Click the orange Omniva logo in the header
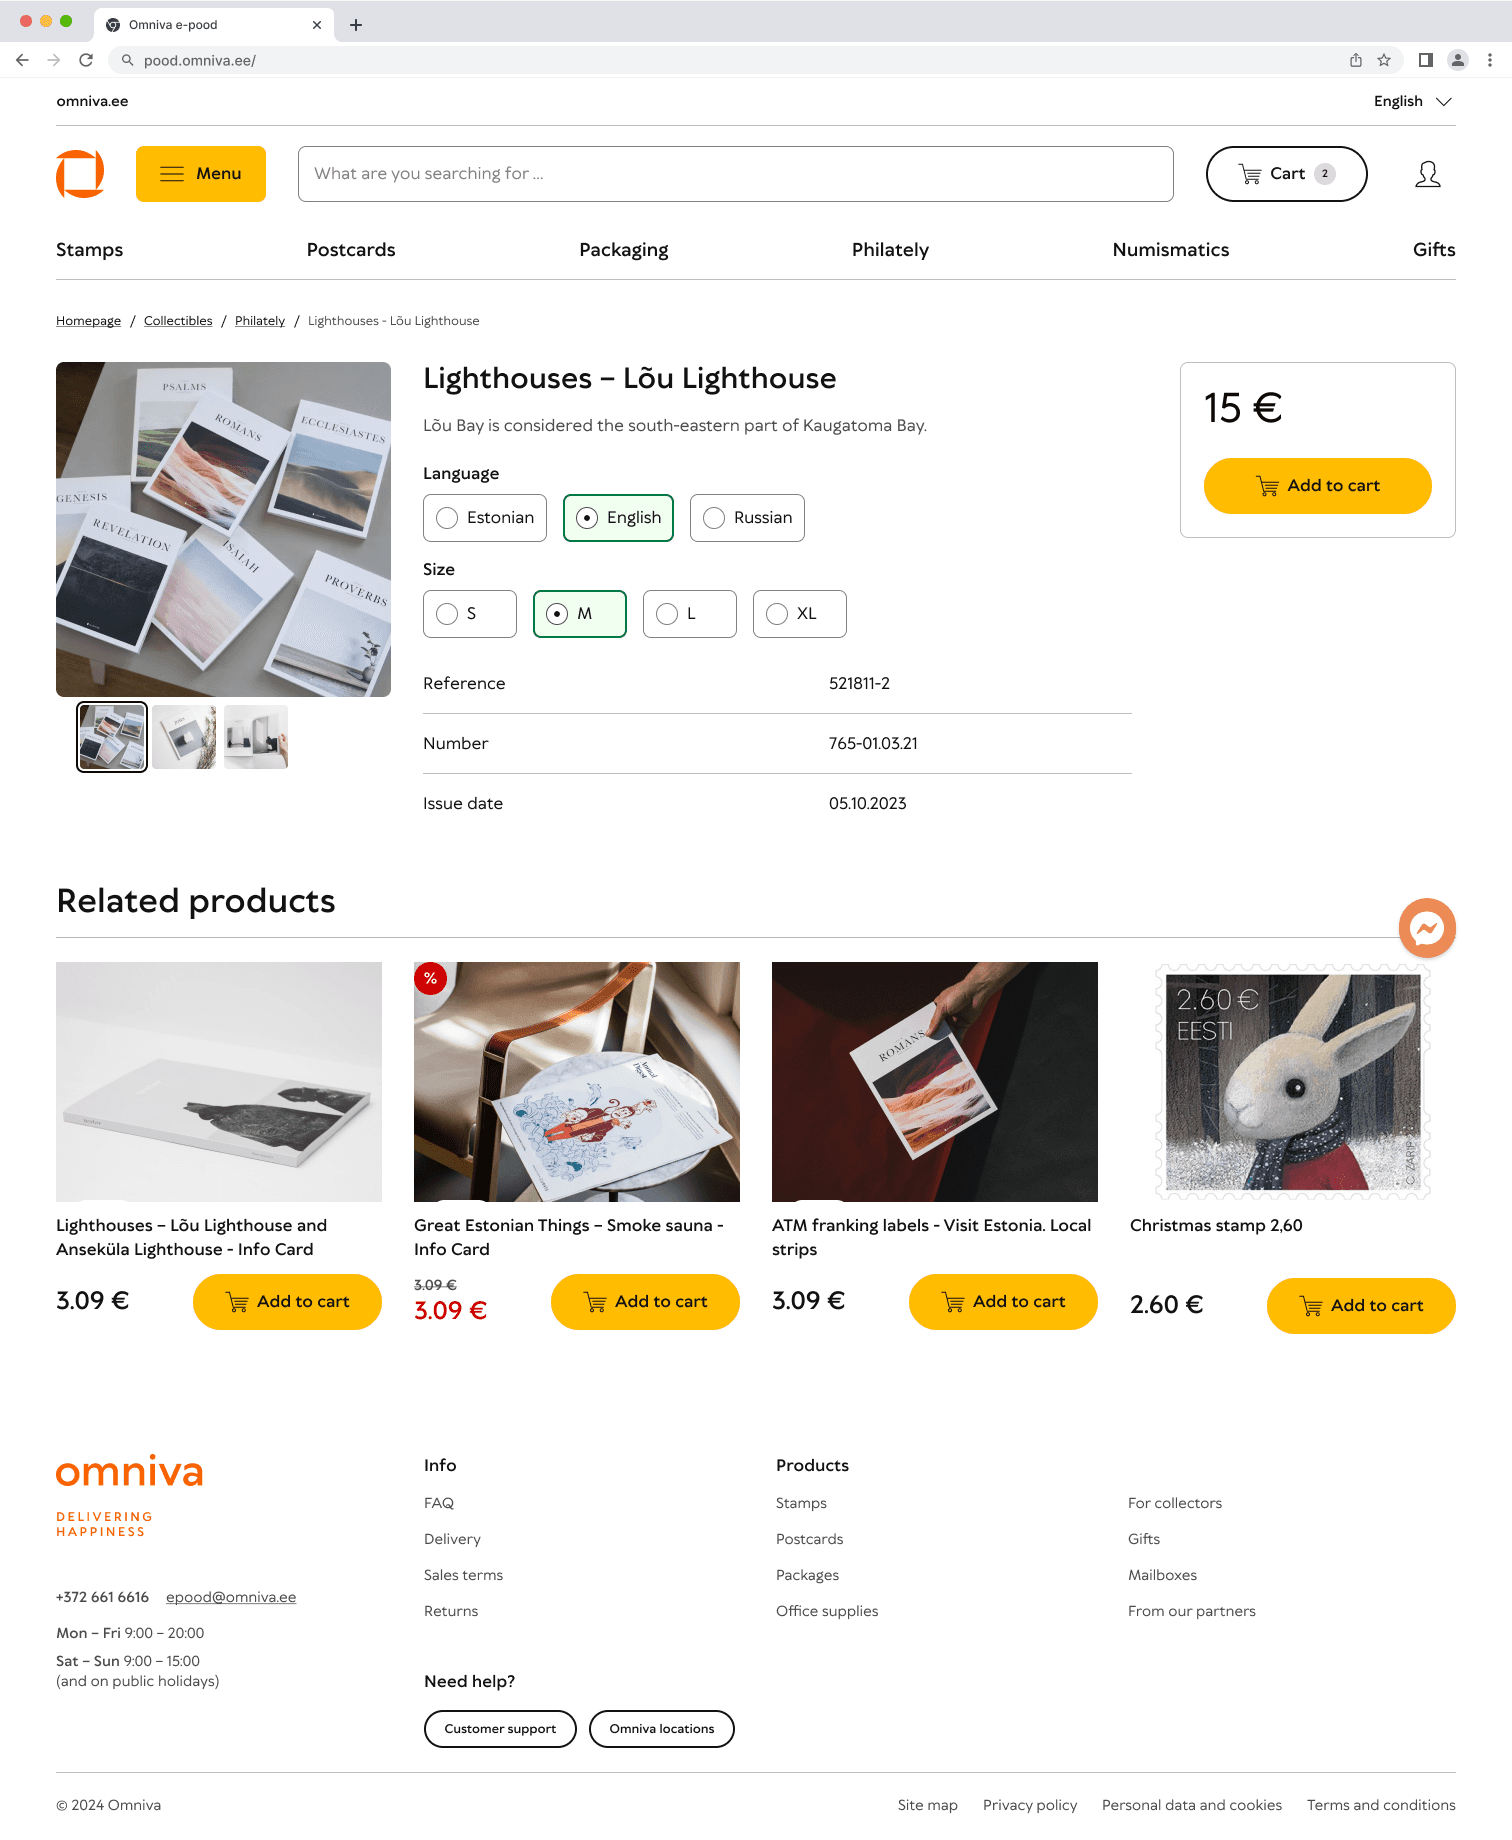The image size is (1512, 1840). point(80,174)
